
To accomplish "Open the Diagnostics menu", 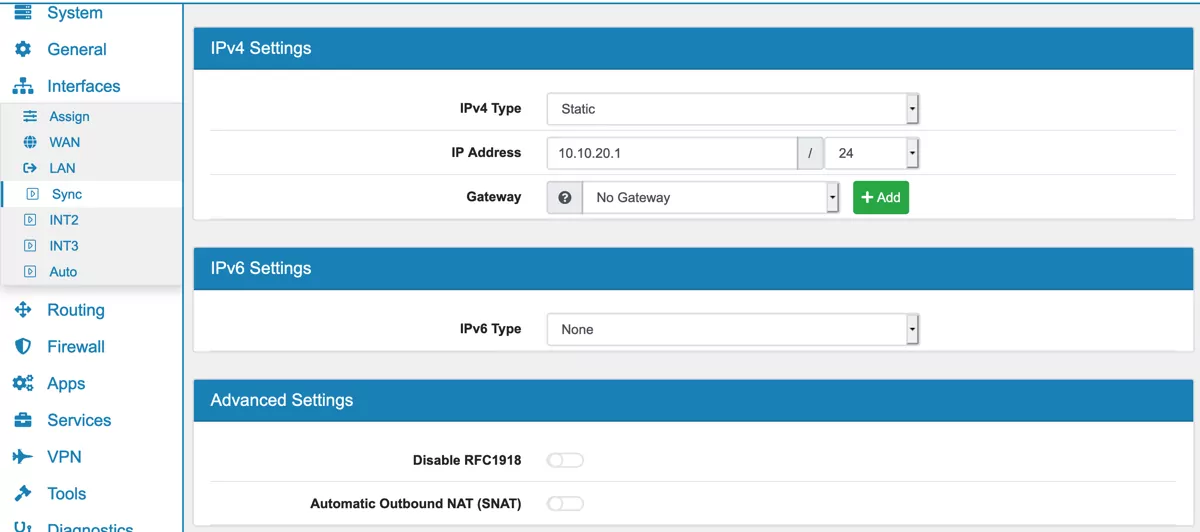I will click(90, 527).
